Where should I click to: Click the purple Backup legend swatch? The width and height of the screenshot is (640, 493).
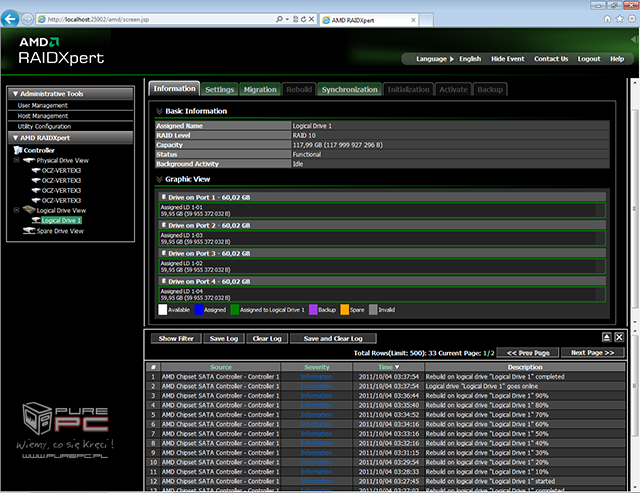pos(313,309)
